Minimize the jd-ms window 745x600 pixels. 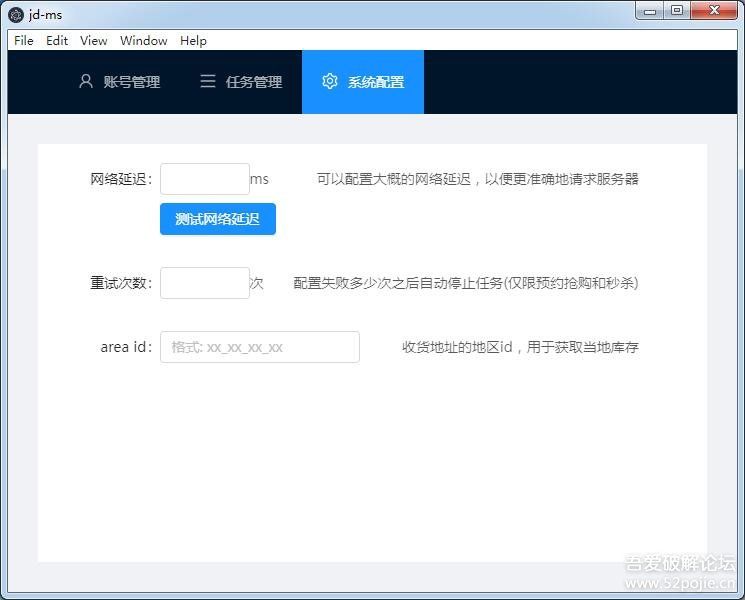[651, 11]
